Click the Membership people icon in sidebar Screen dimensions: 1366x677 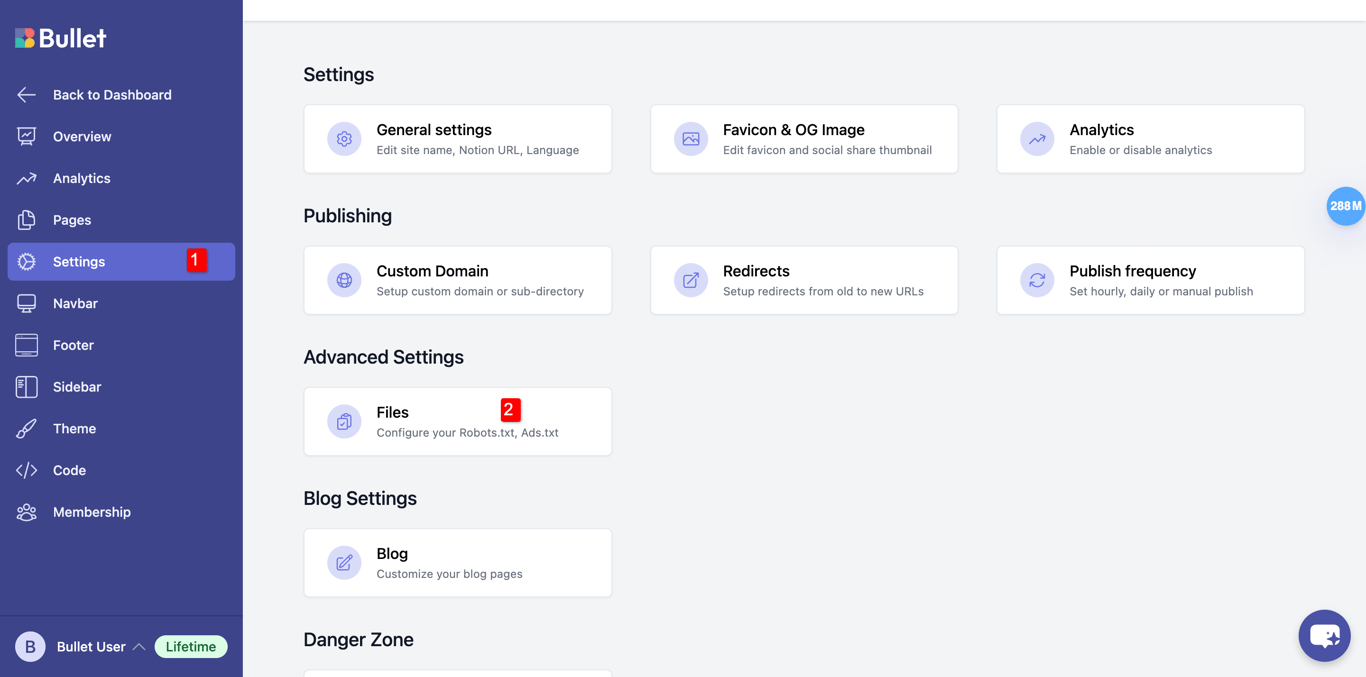(x=27, y=512)
